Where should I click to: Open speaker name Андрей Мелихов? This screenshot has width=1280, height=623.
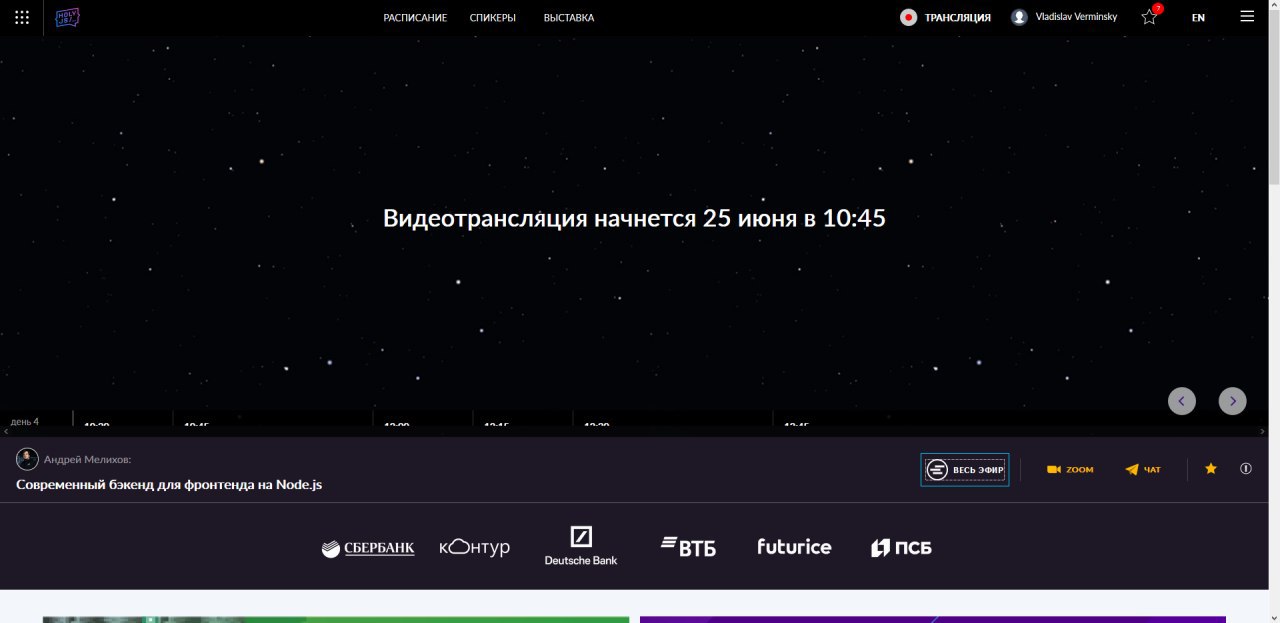[x=88, y=460]
